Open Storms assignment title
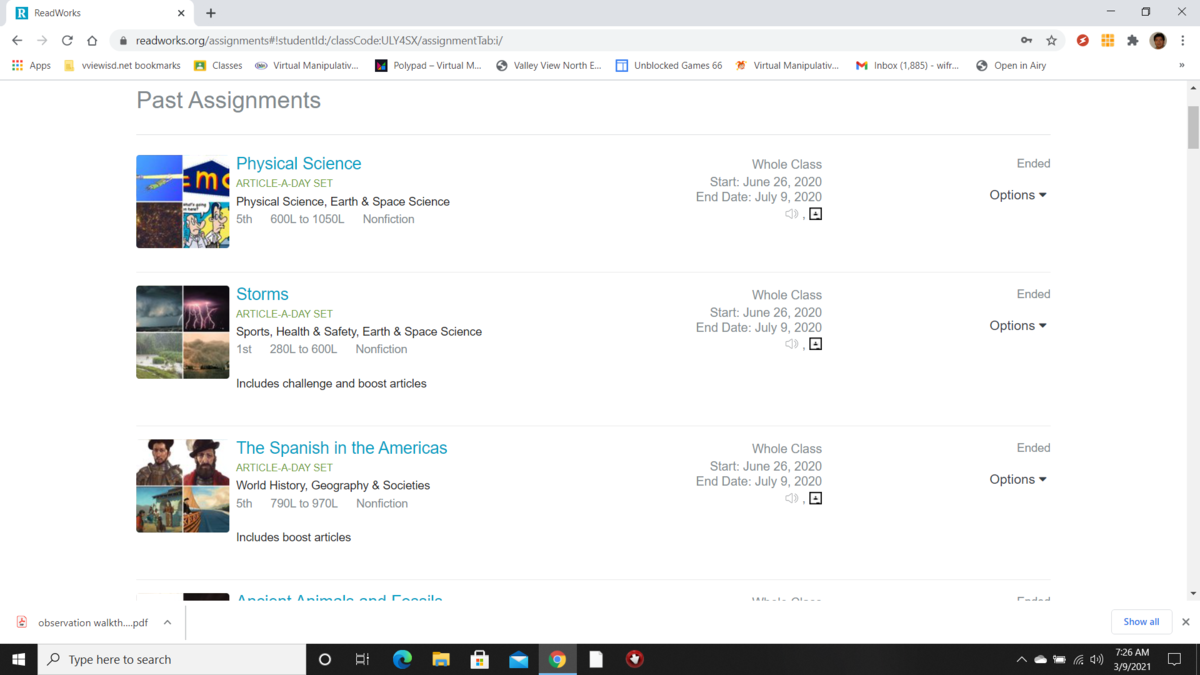This screenshot has width=1200, height=675. click(262, 294)
